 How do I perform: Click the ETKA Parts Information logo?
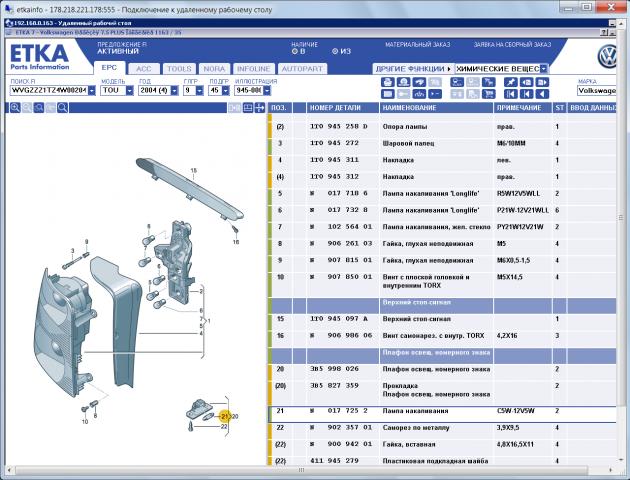tap(39, 57)
